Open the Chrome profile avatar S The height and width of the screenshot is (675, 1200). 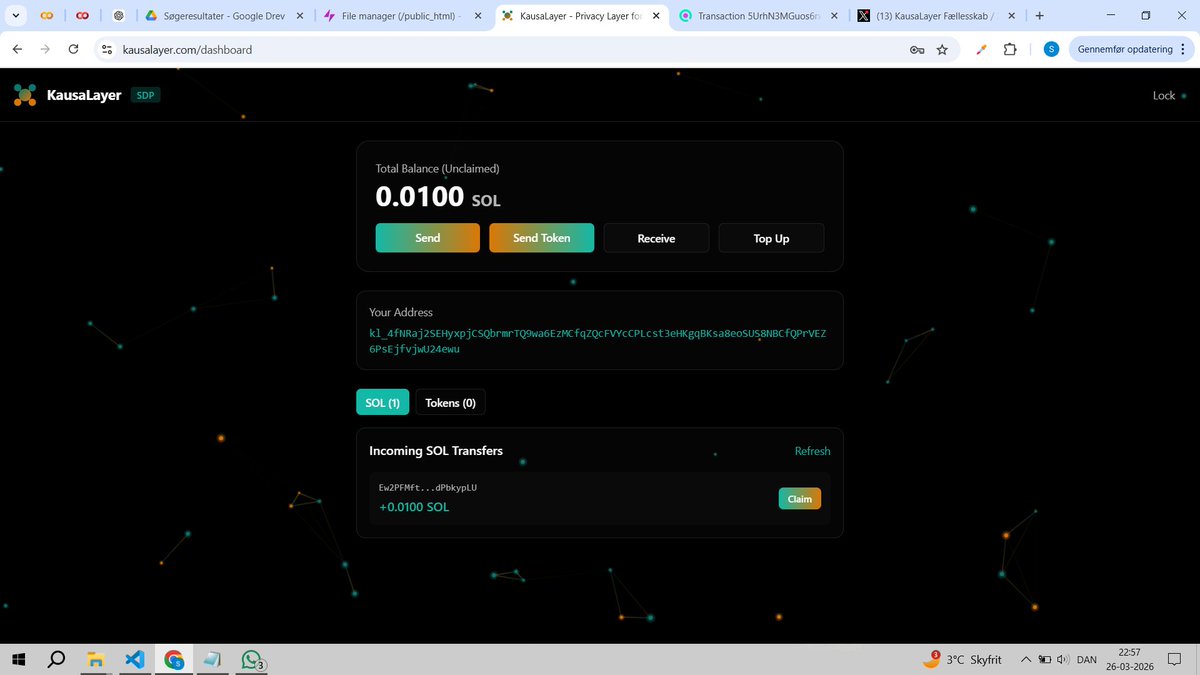(1051, 50)
